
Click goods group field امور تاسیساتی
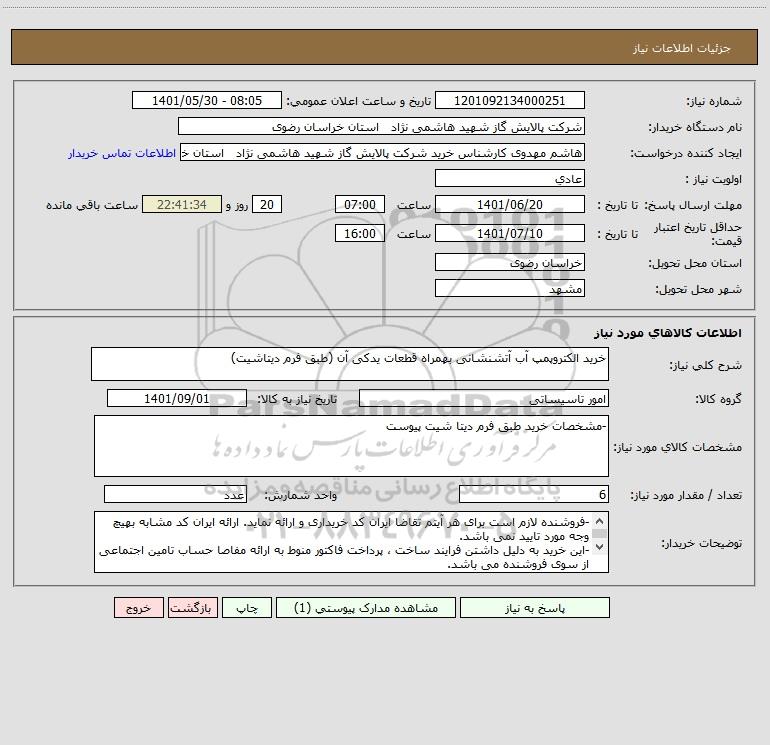tap(484, 398)
